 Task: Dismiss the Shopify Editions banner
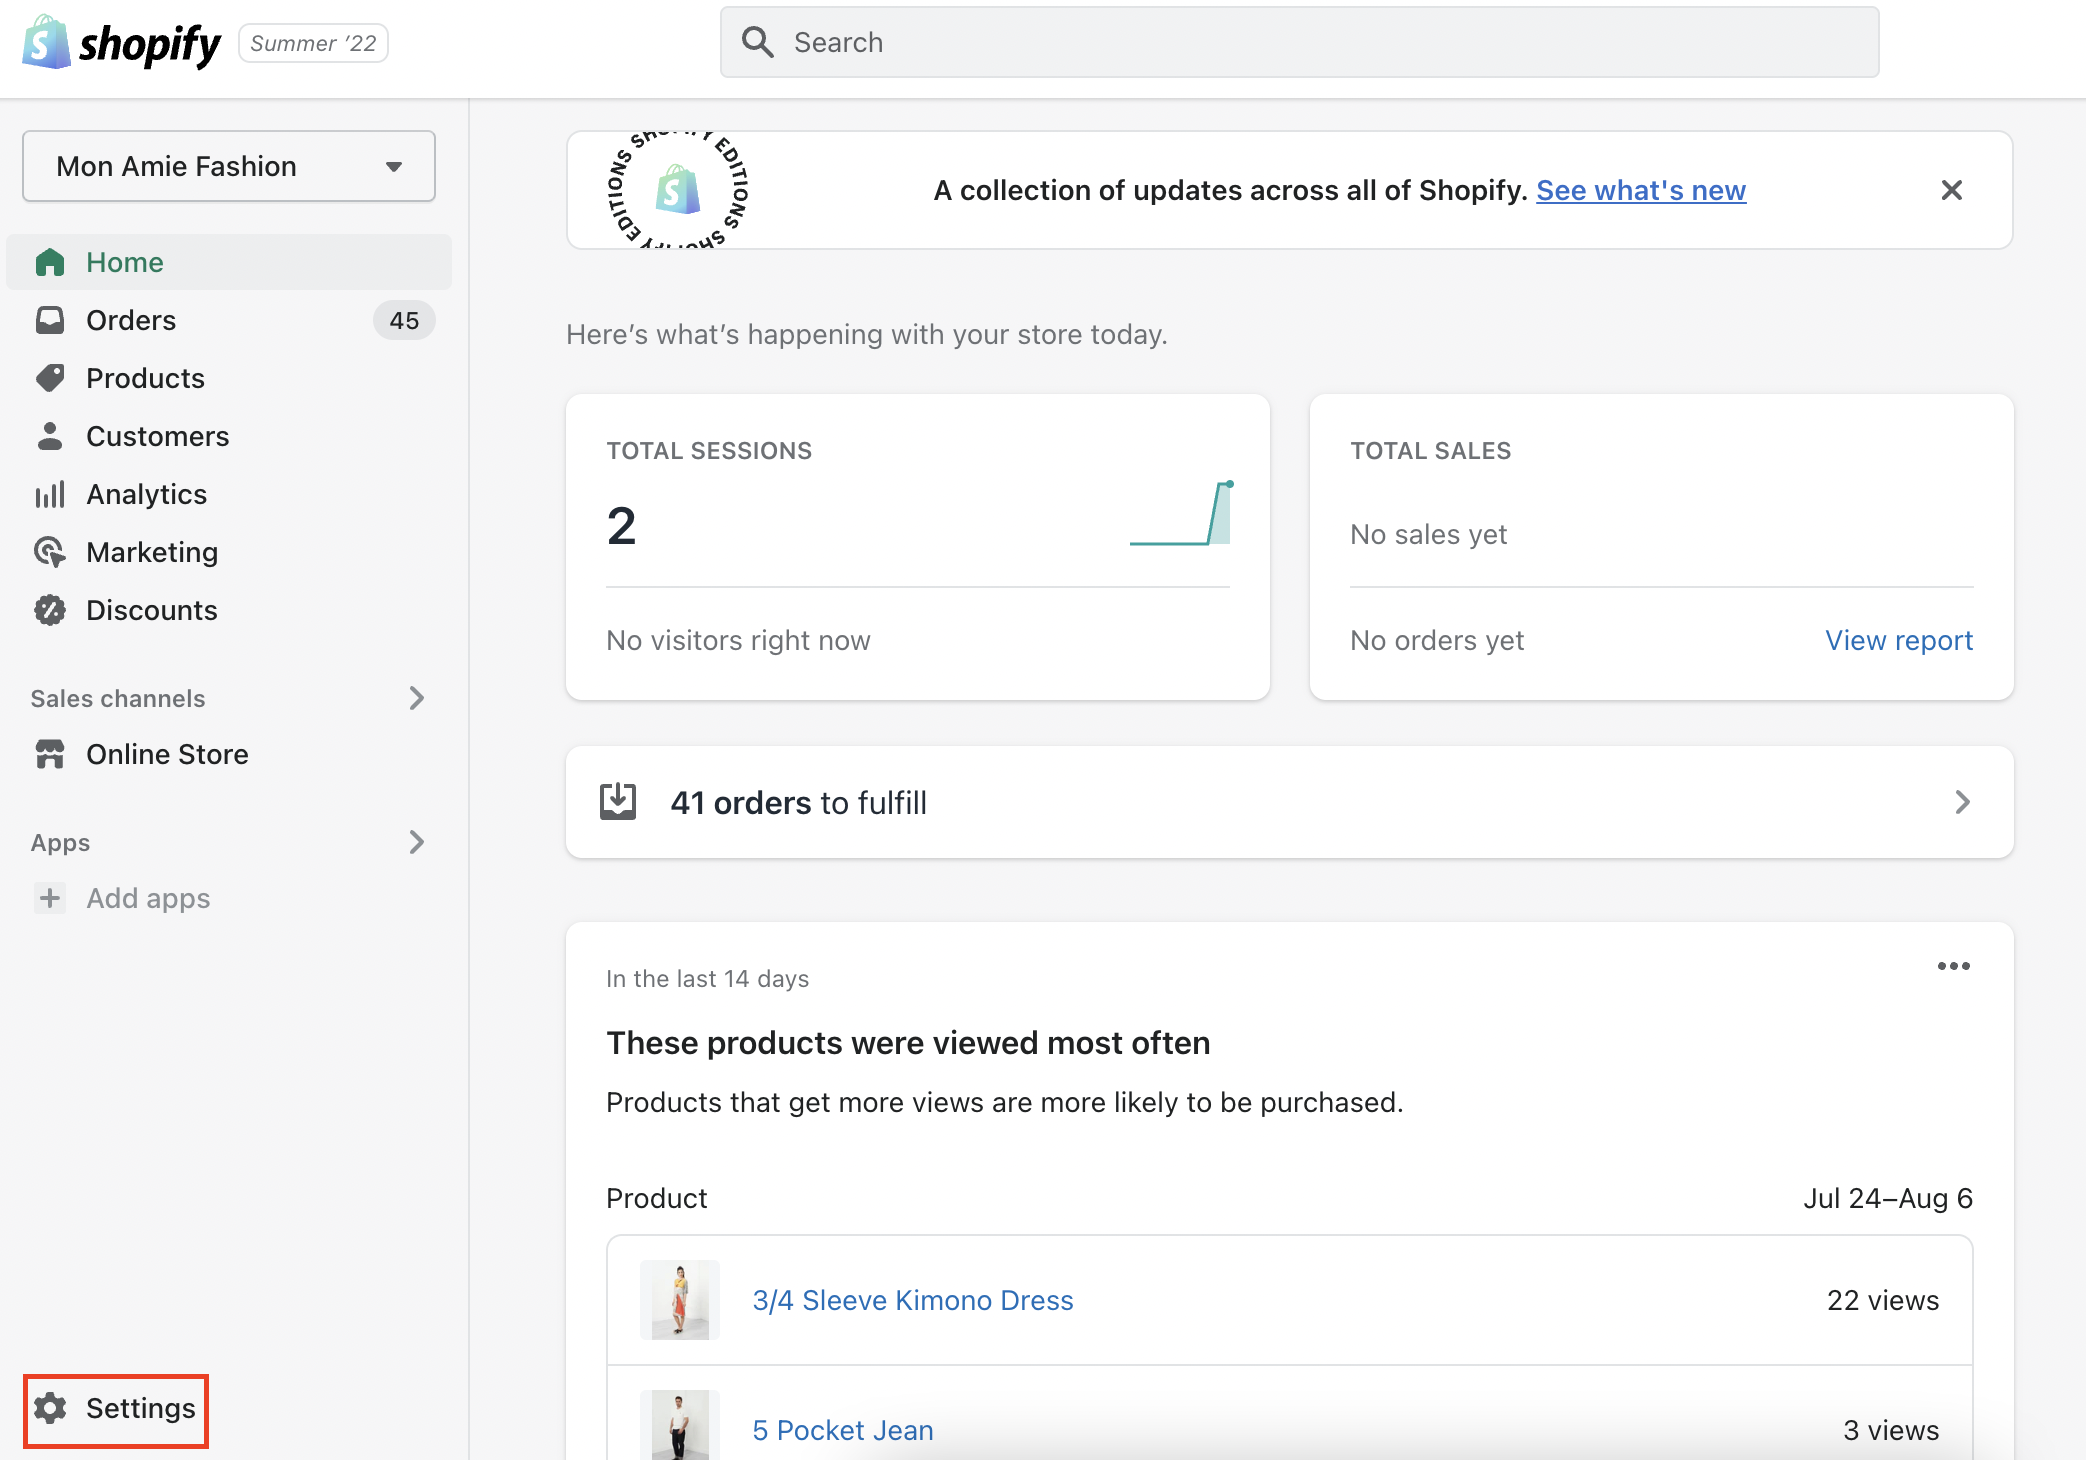(x=1951, y=190)
